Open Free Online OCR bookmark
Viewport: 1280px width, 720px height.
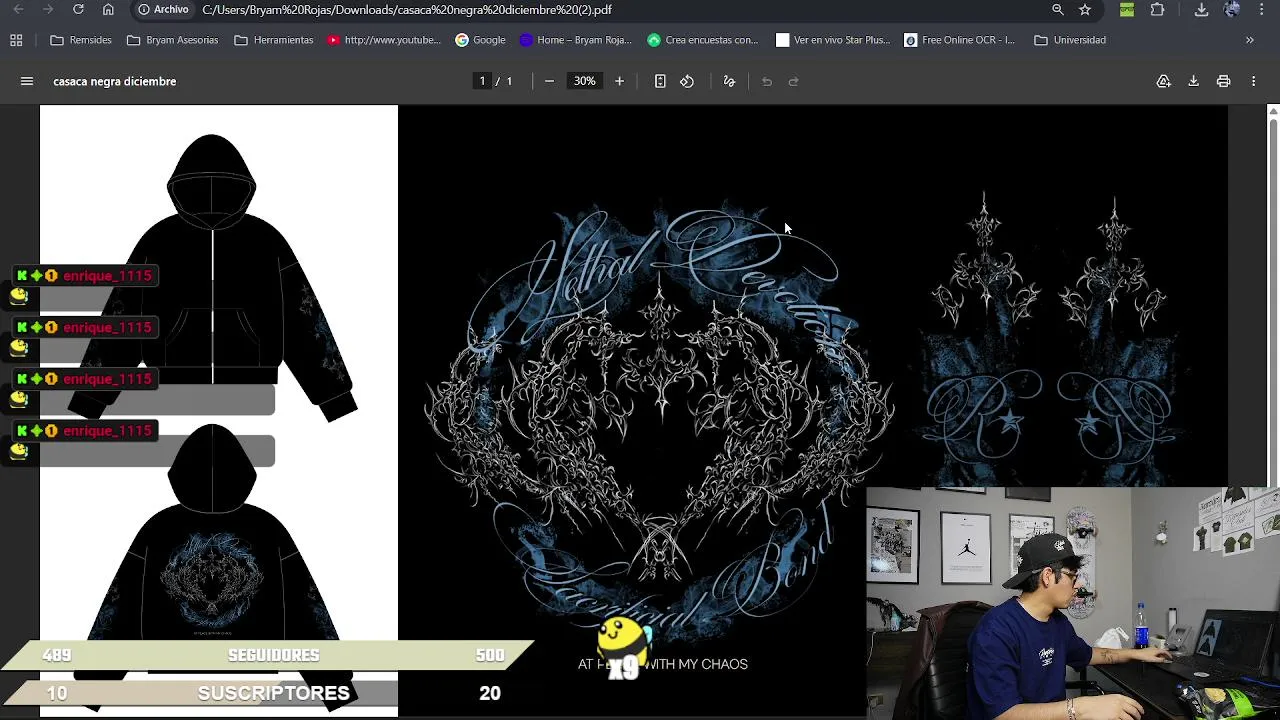pyautogui.click(x=960, y=40)
